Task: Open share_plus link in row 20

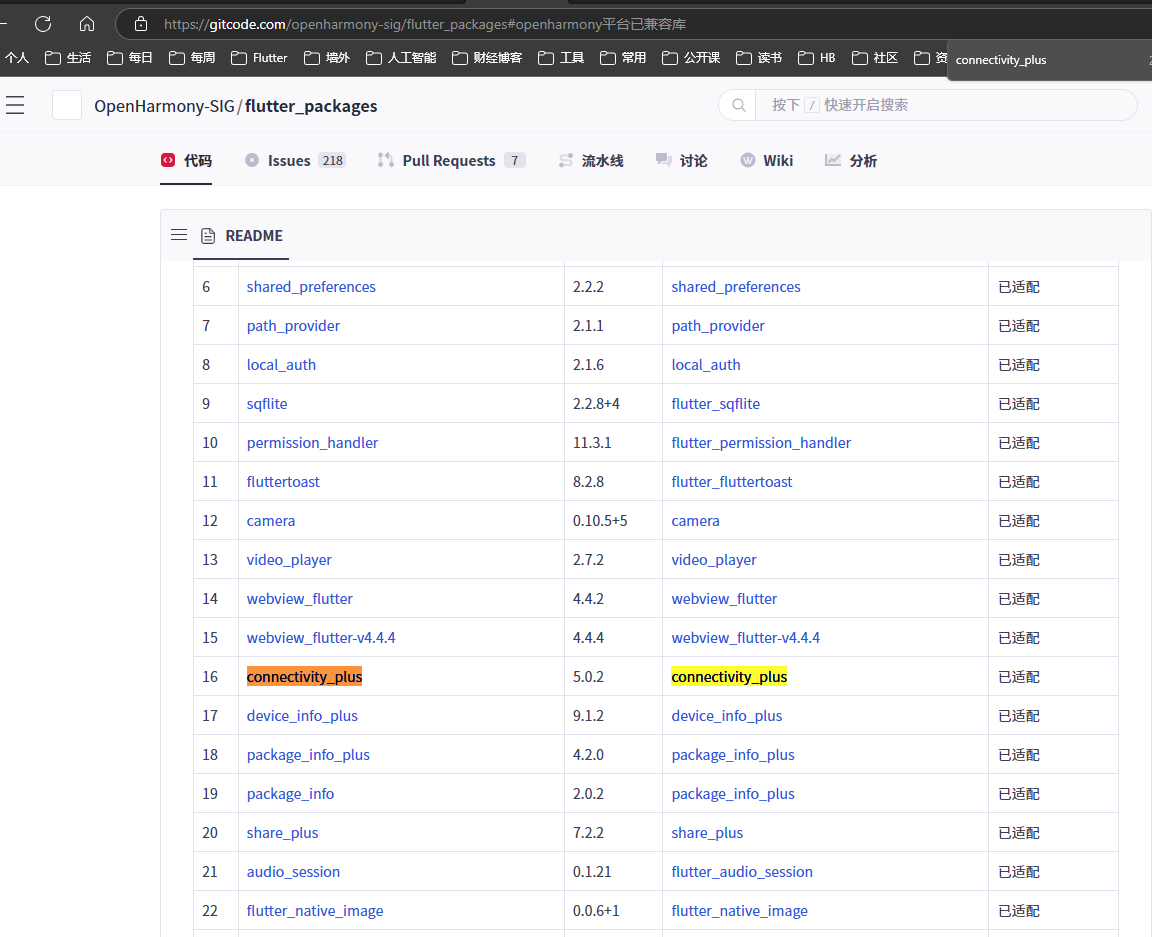Action: click(x=282, y=832)
